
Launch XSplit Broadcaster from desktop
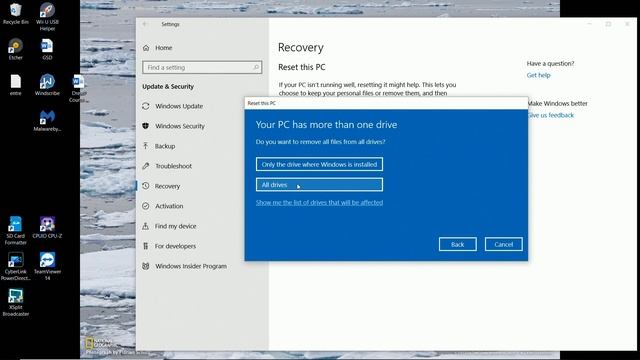(16, 302)
